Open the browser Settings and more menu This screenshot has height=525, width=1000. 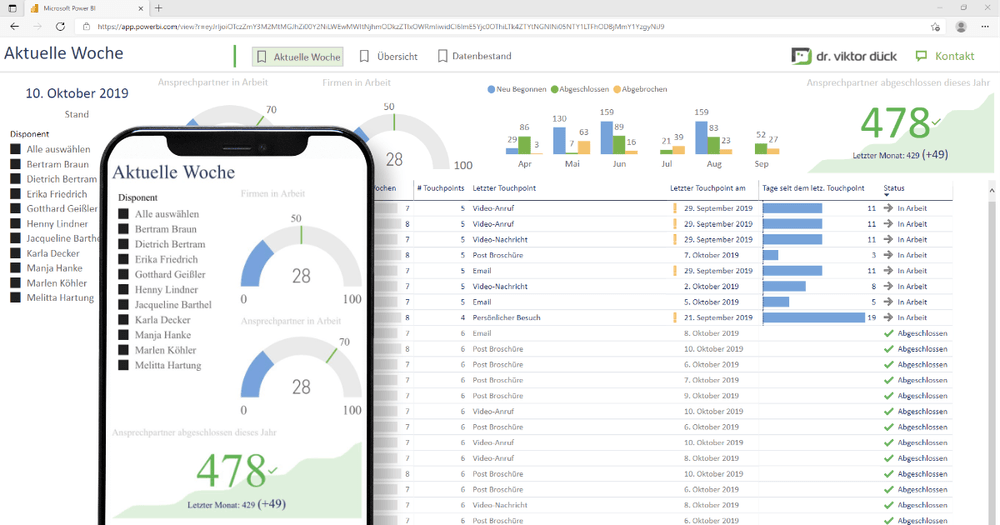985,26
